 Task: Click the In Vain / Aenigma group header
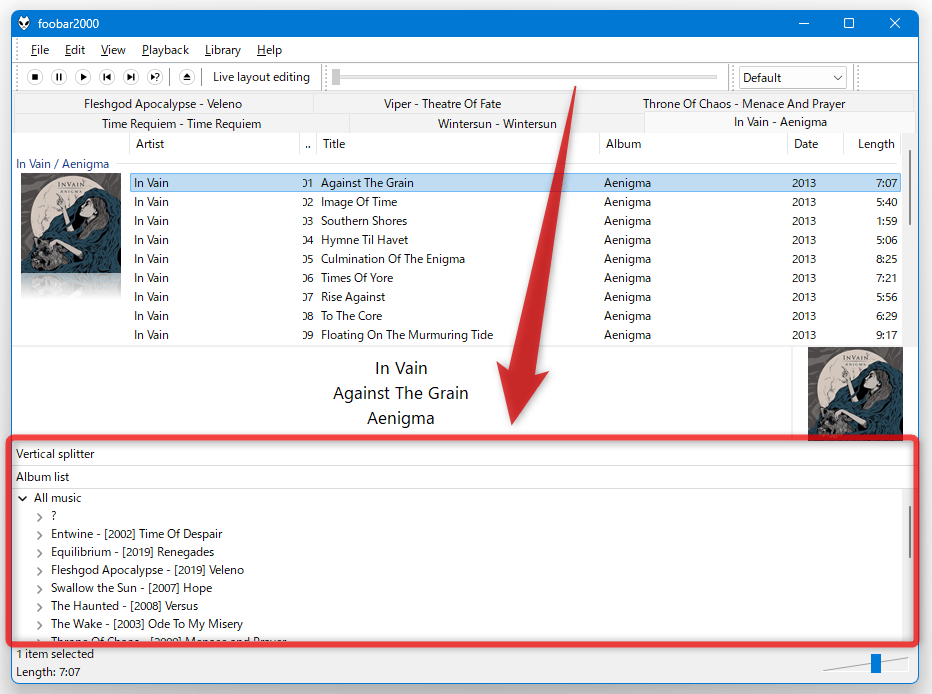(x=62, y=164)
